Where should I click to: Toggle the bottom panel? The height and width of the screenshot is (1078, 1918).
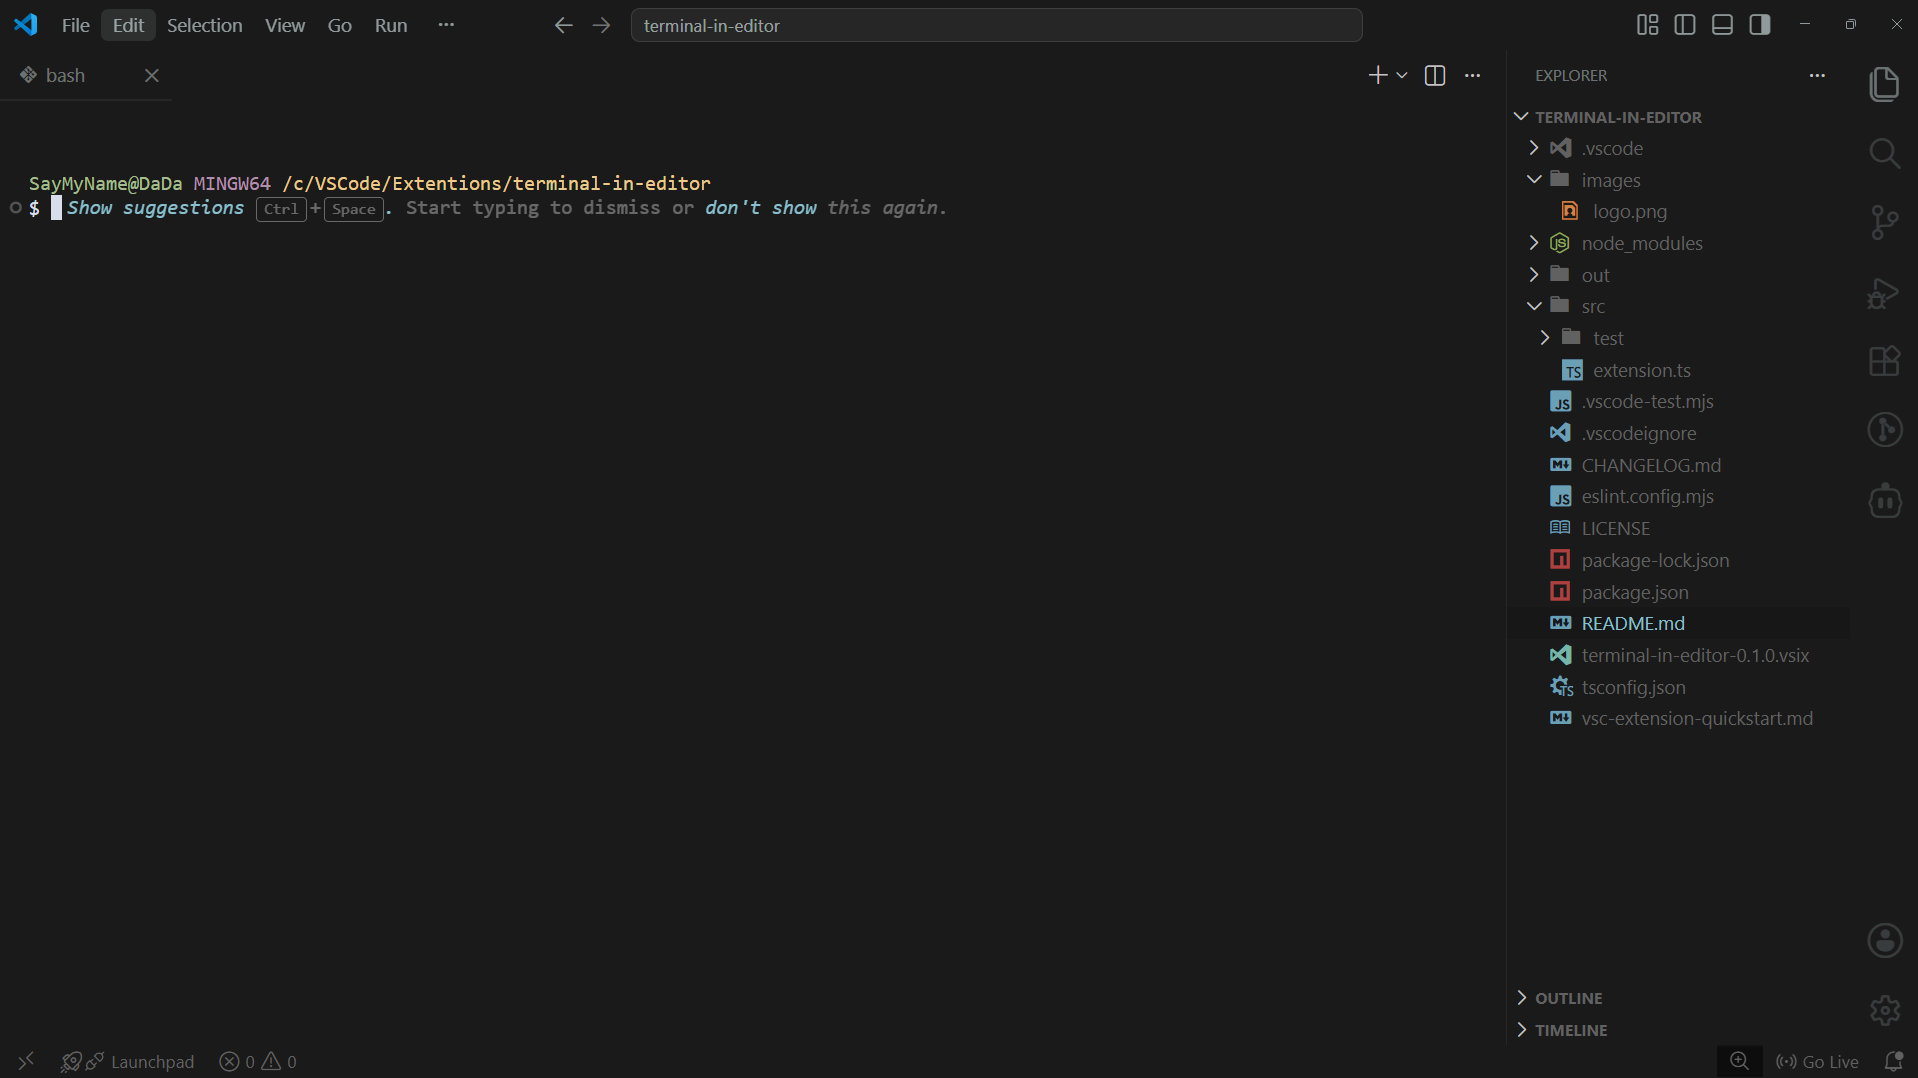click(1722, 25)
